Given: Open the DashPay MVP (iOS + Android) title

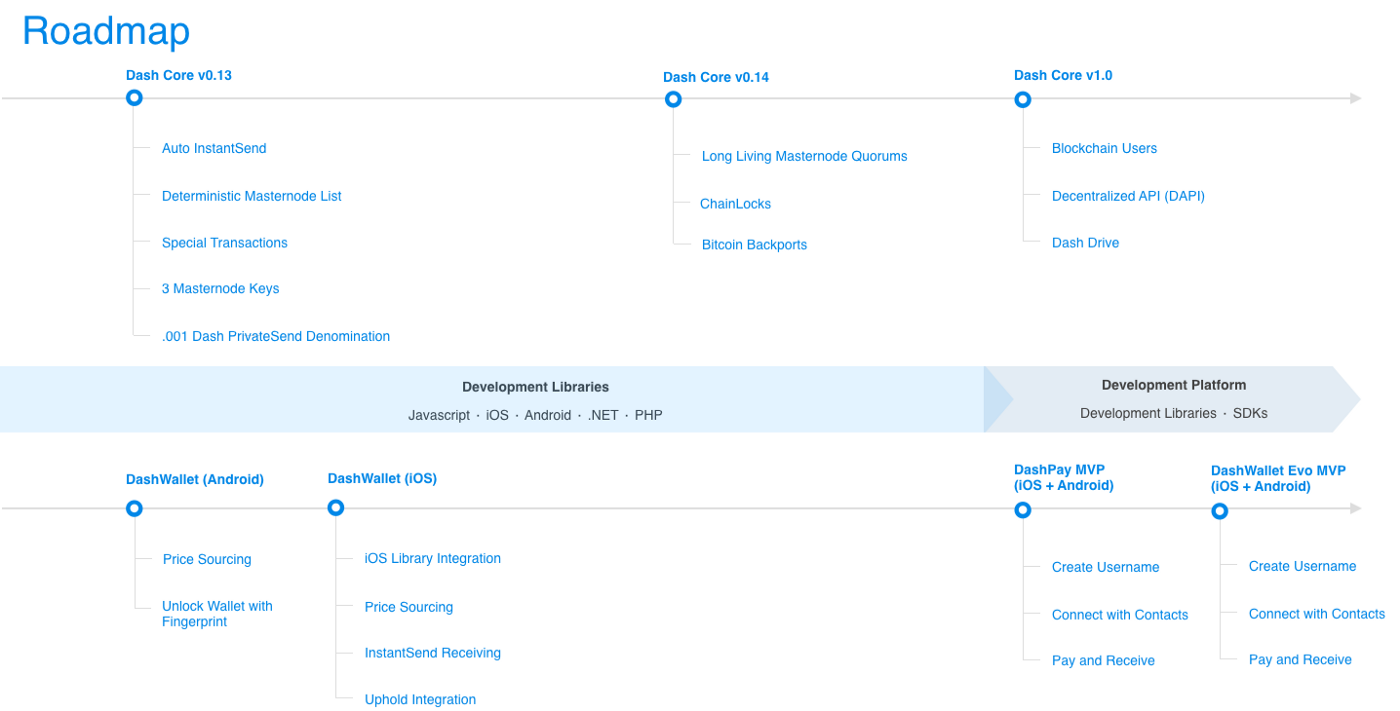Looking at the screenshot, I should pos(1064,478).
